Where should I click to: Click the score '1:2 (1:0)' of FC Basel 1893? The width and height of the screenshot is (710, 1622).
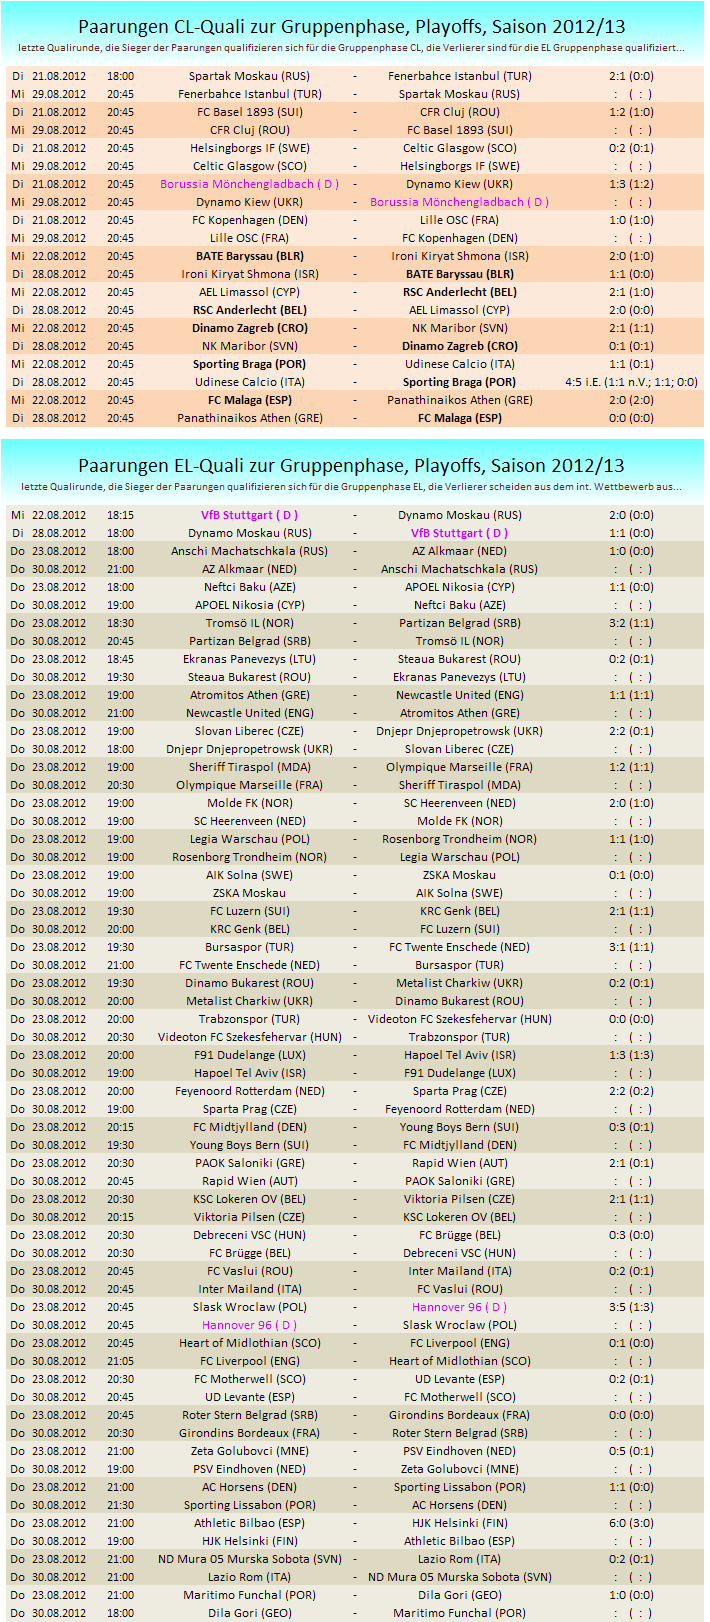(x=631, y=112)
